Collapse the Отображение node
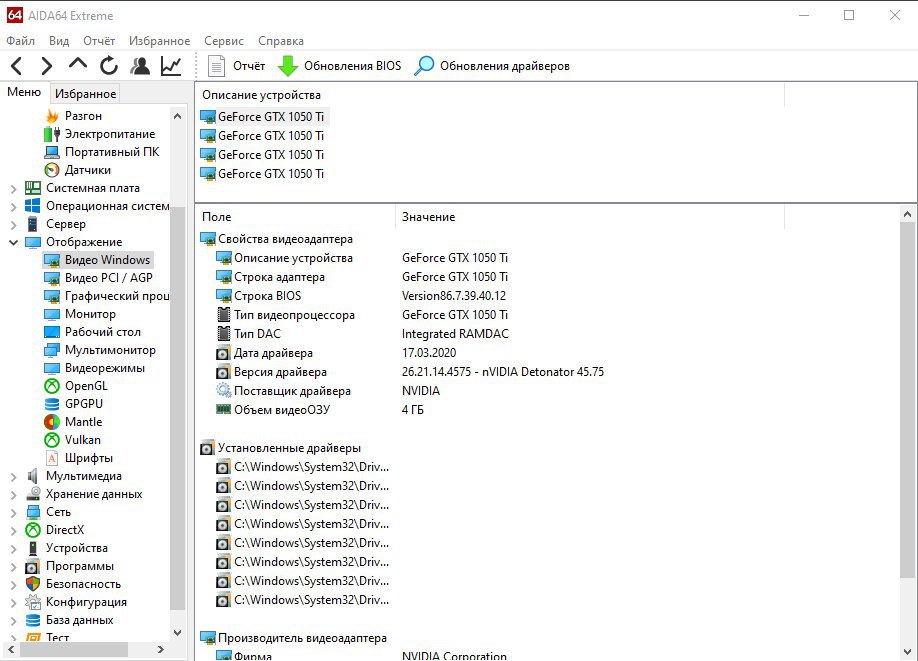This screenshot has height=661, width=918. (x=13, y=242)
